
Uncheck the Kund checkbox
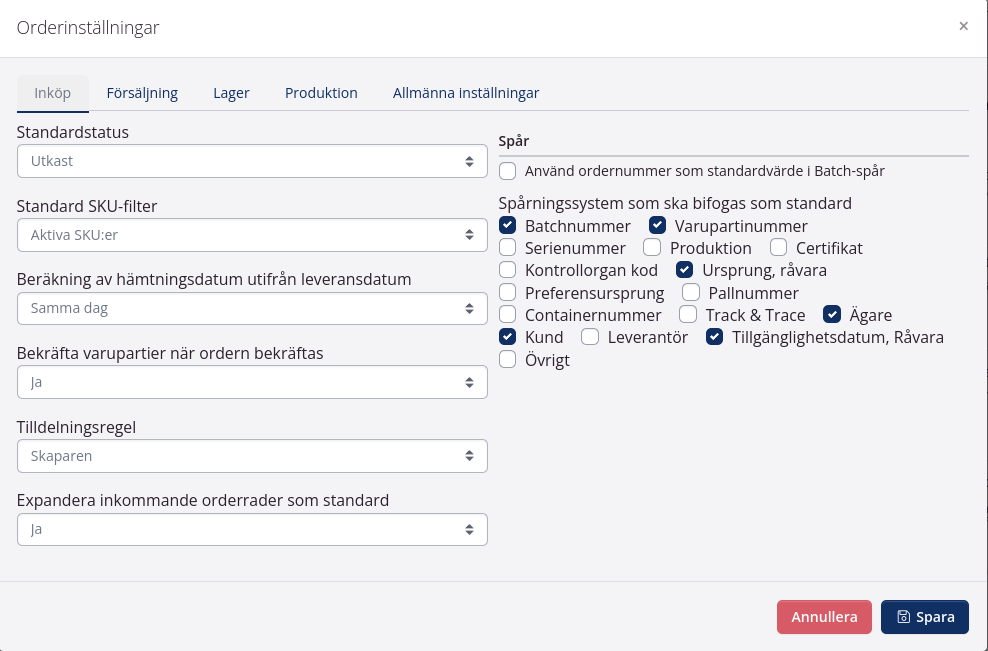pyautogui.click(x=508, y=337)
